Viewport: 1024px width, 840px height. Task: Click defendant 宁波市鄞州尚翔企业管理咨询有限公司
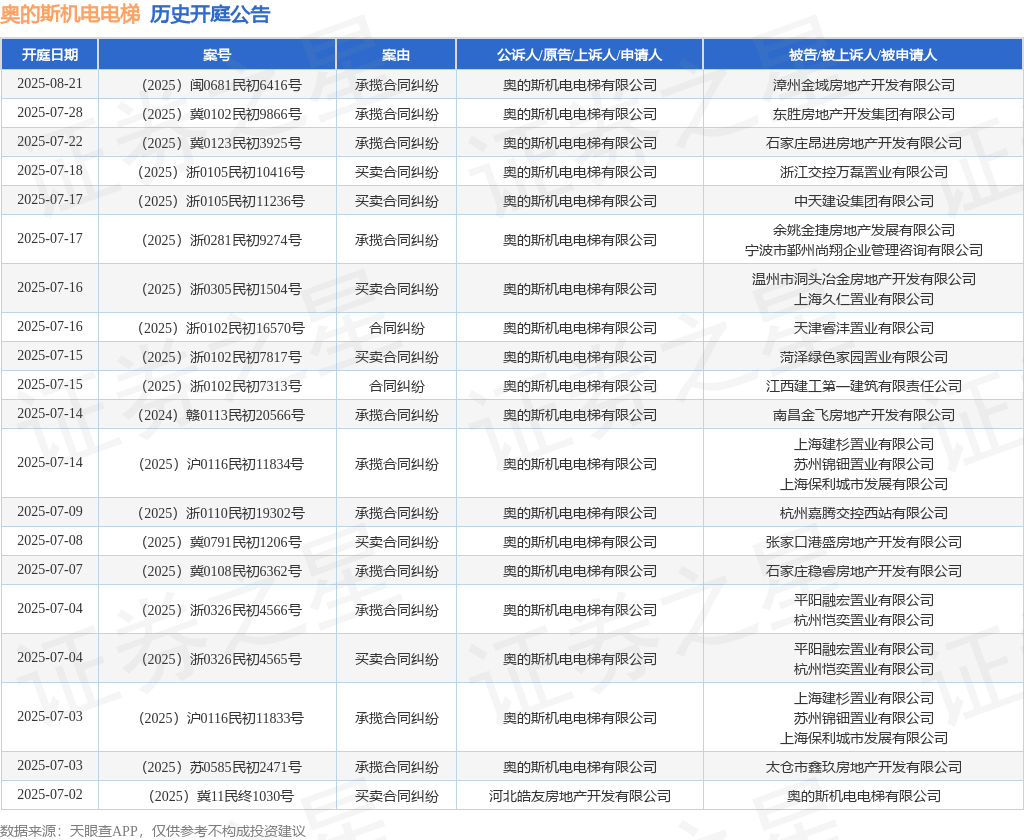click(863, 250)
